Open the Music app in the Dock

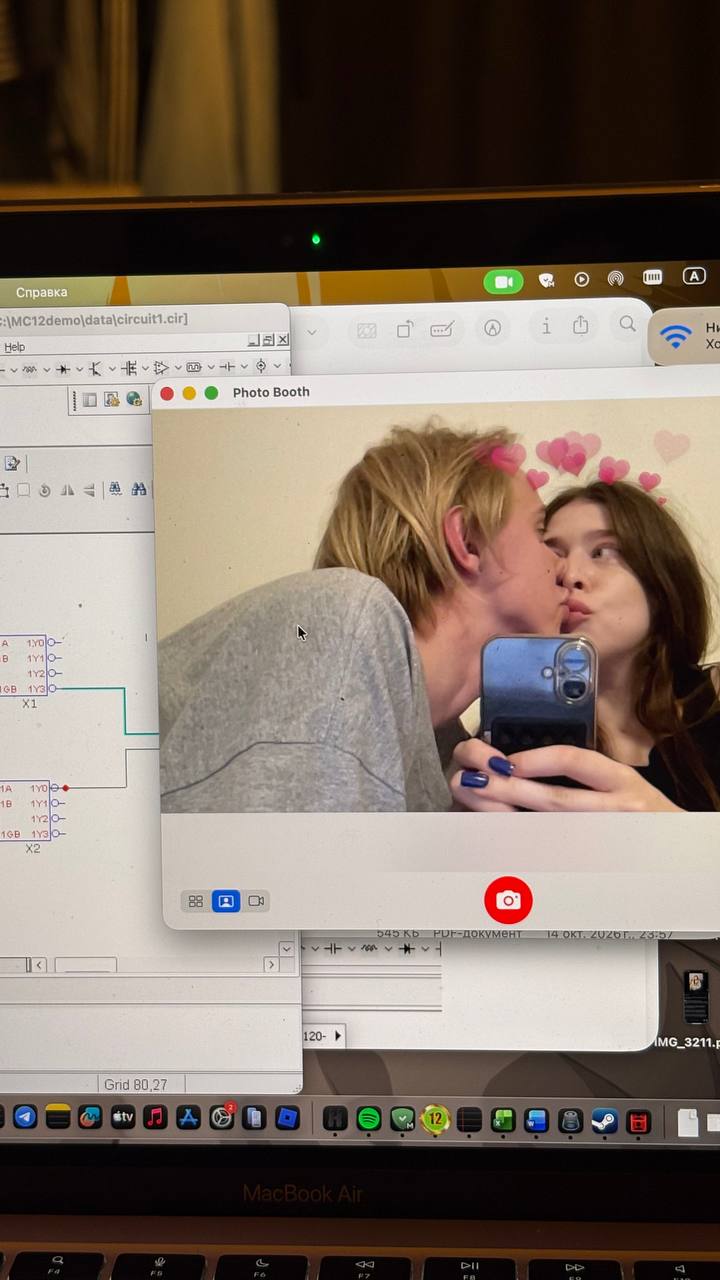click(155, 1117)
